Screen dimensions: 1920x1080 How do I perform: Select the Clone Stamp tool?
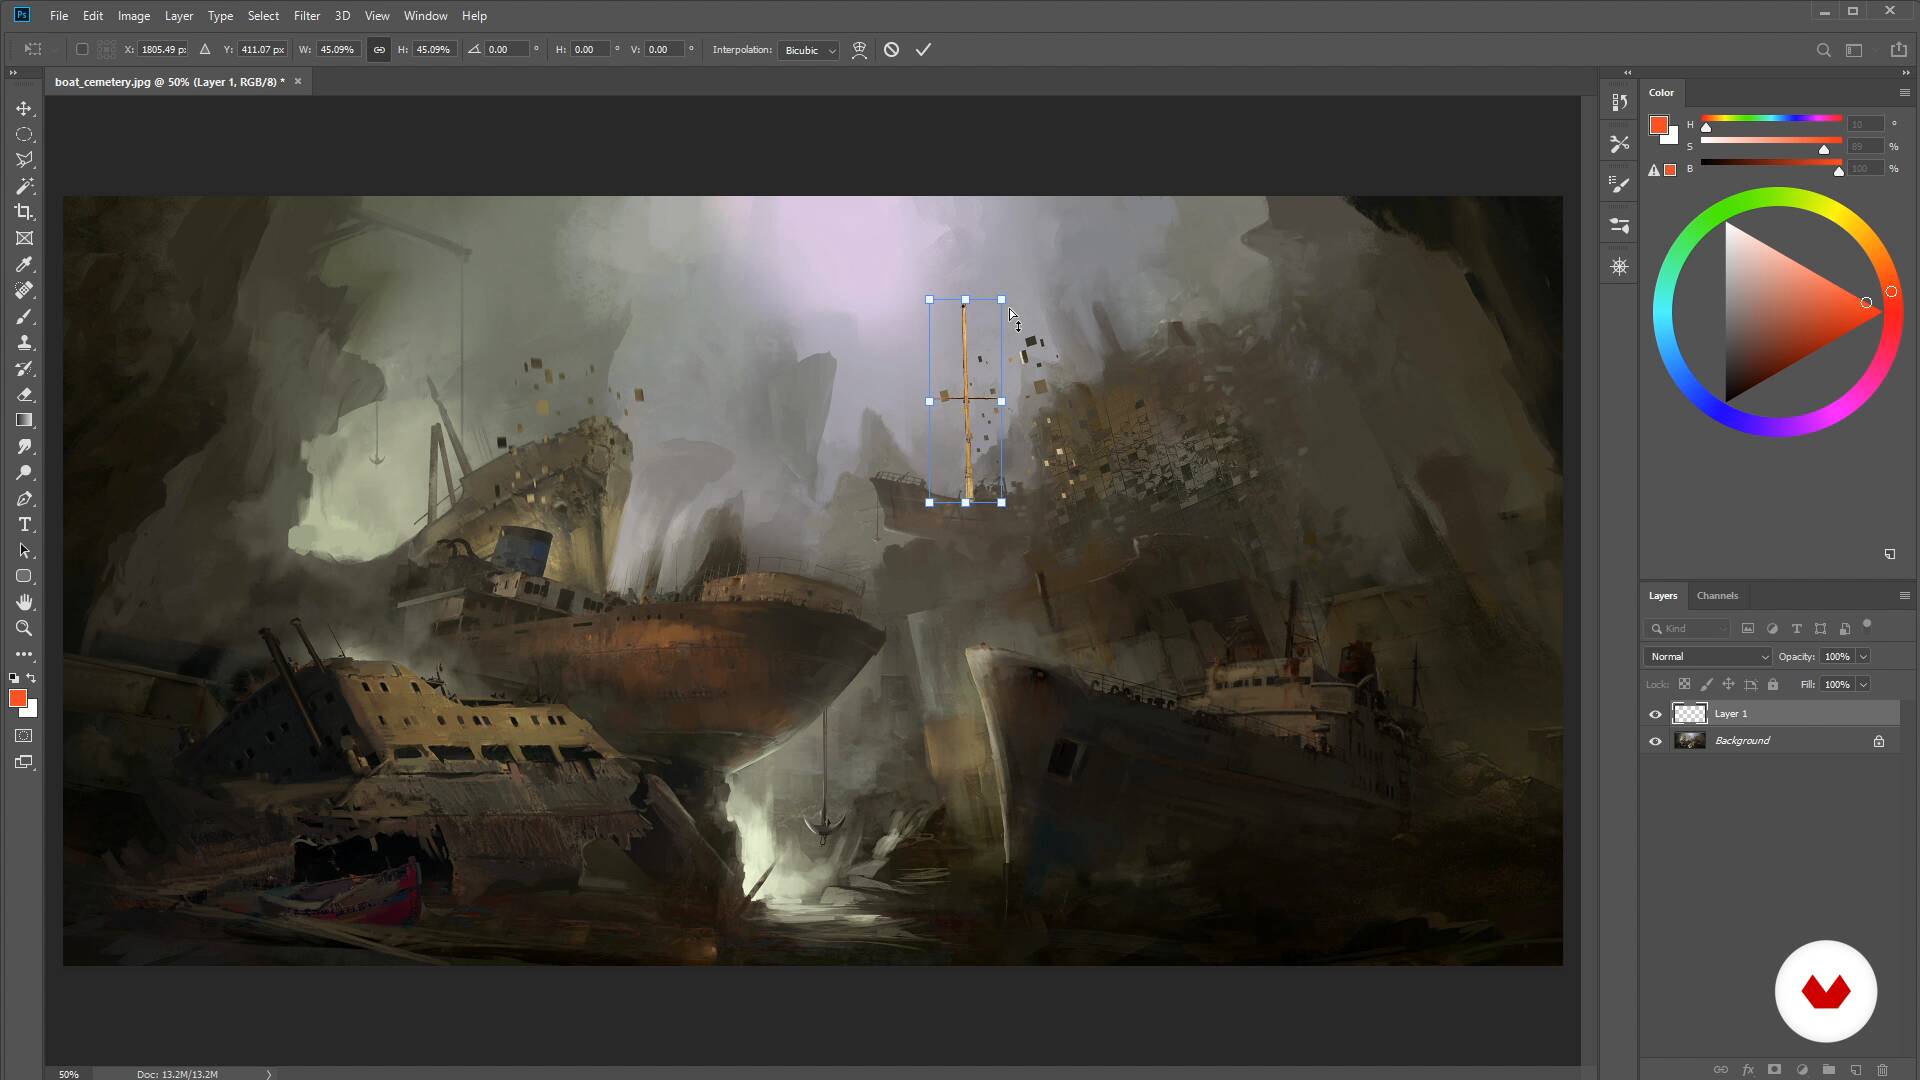click(24, 342)
